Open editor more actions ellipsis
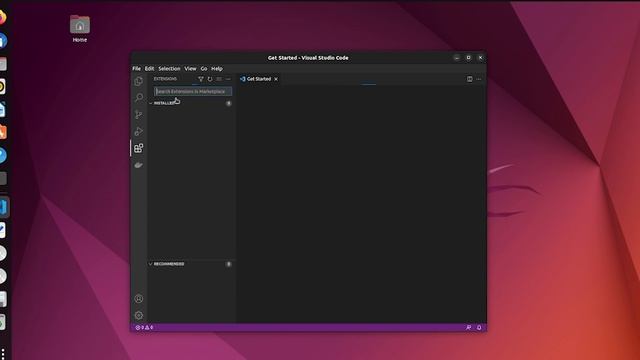Screen dimensions: 640x360 point(479,79)
